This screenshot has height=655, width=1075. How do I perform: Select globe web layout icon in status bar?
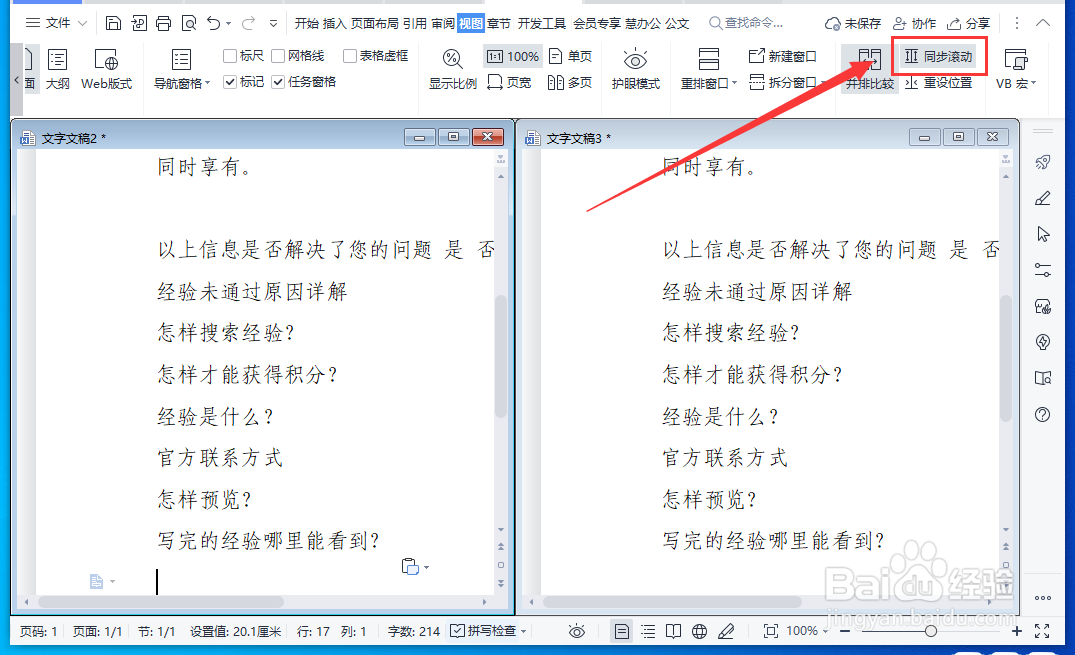click(699, 631)
